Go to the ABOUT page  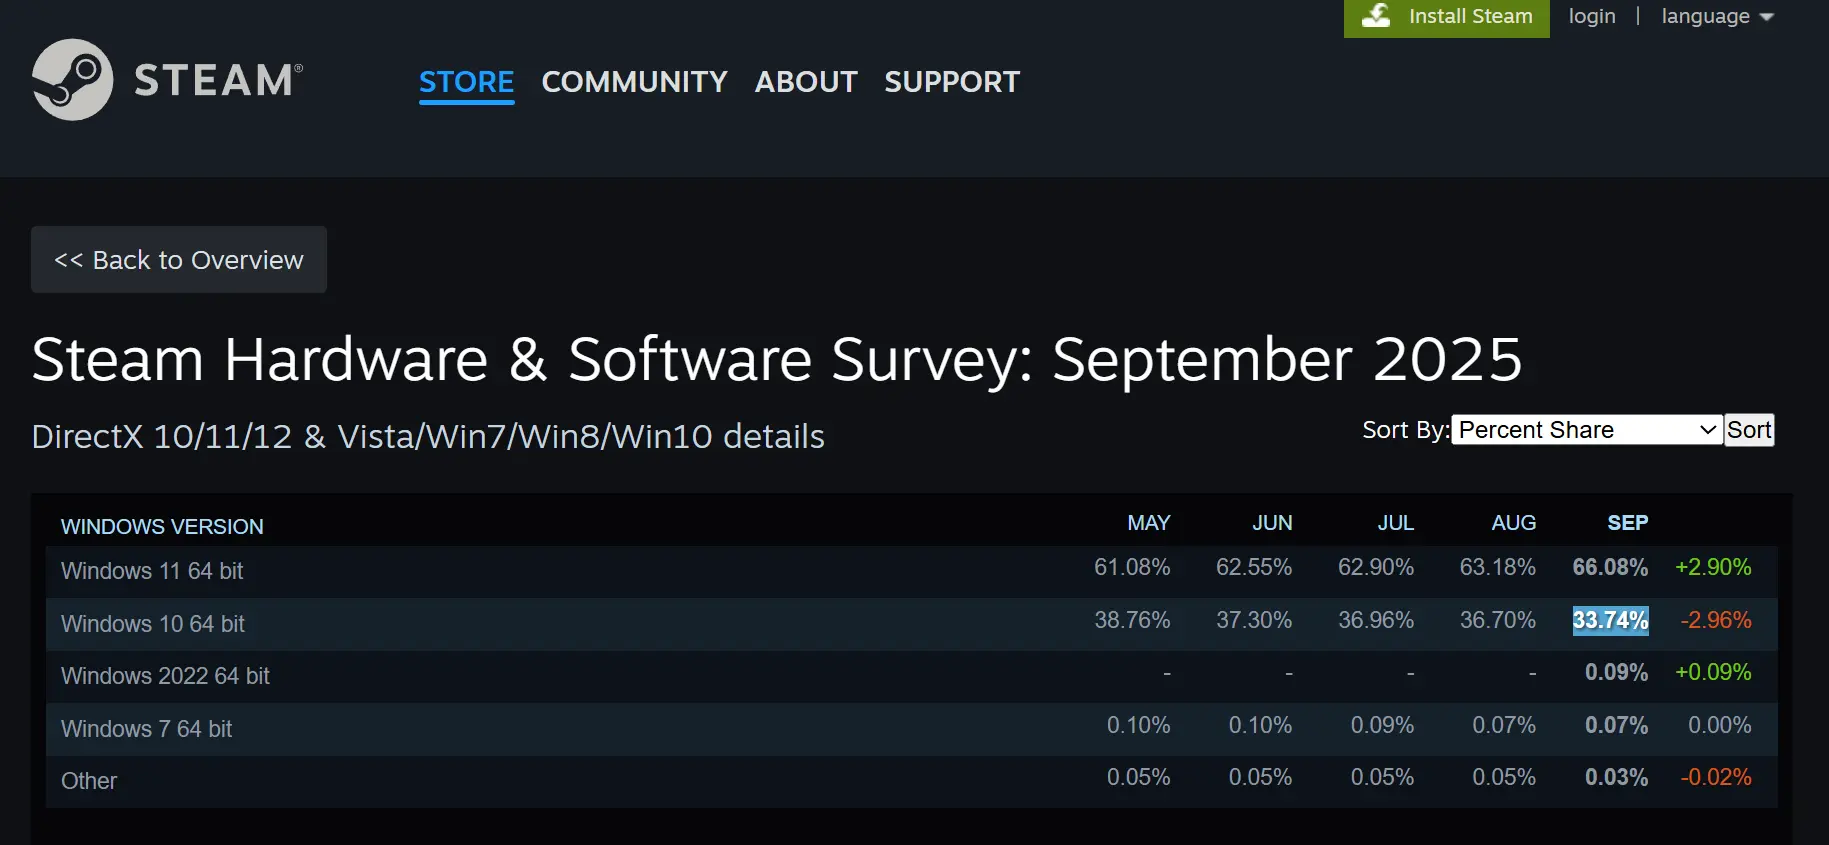806,82
